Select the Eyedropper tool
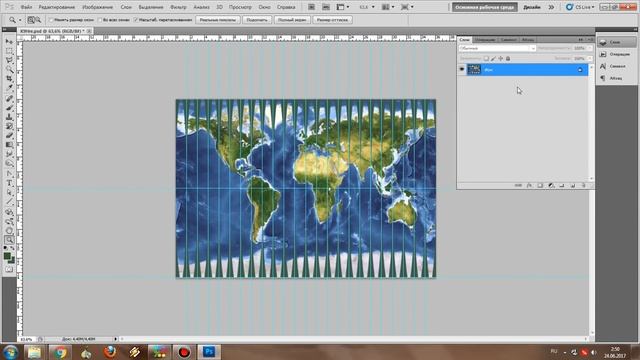Viewport: 640px width, 360px height. point(9,88)
